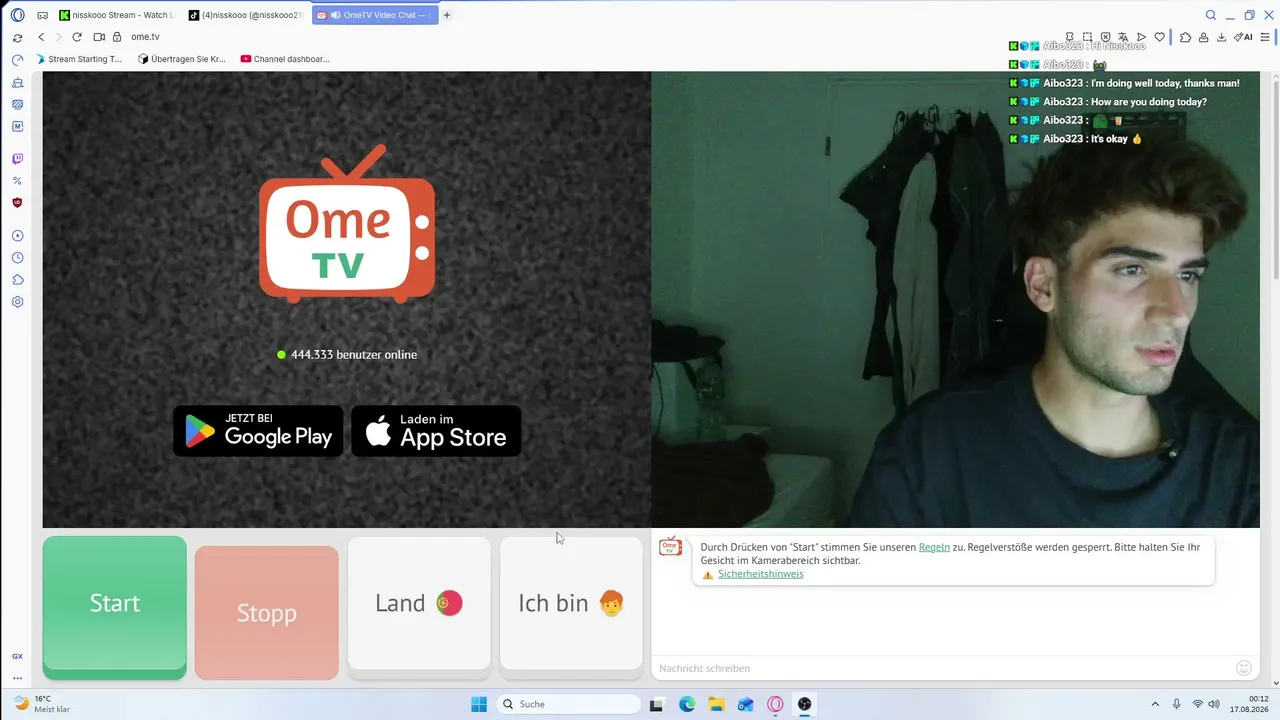1280x720 pixels.
Task: Take a snapshot with the dashed-square icon
Action: tap(1087, 37)
